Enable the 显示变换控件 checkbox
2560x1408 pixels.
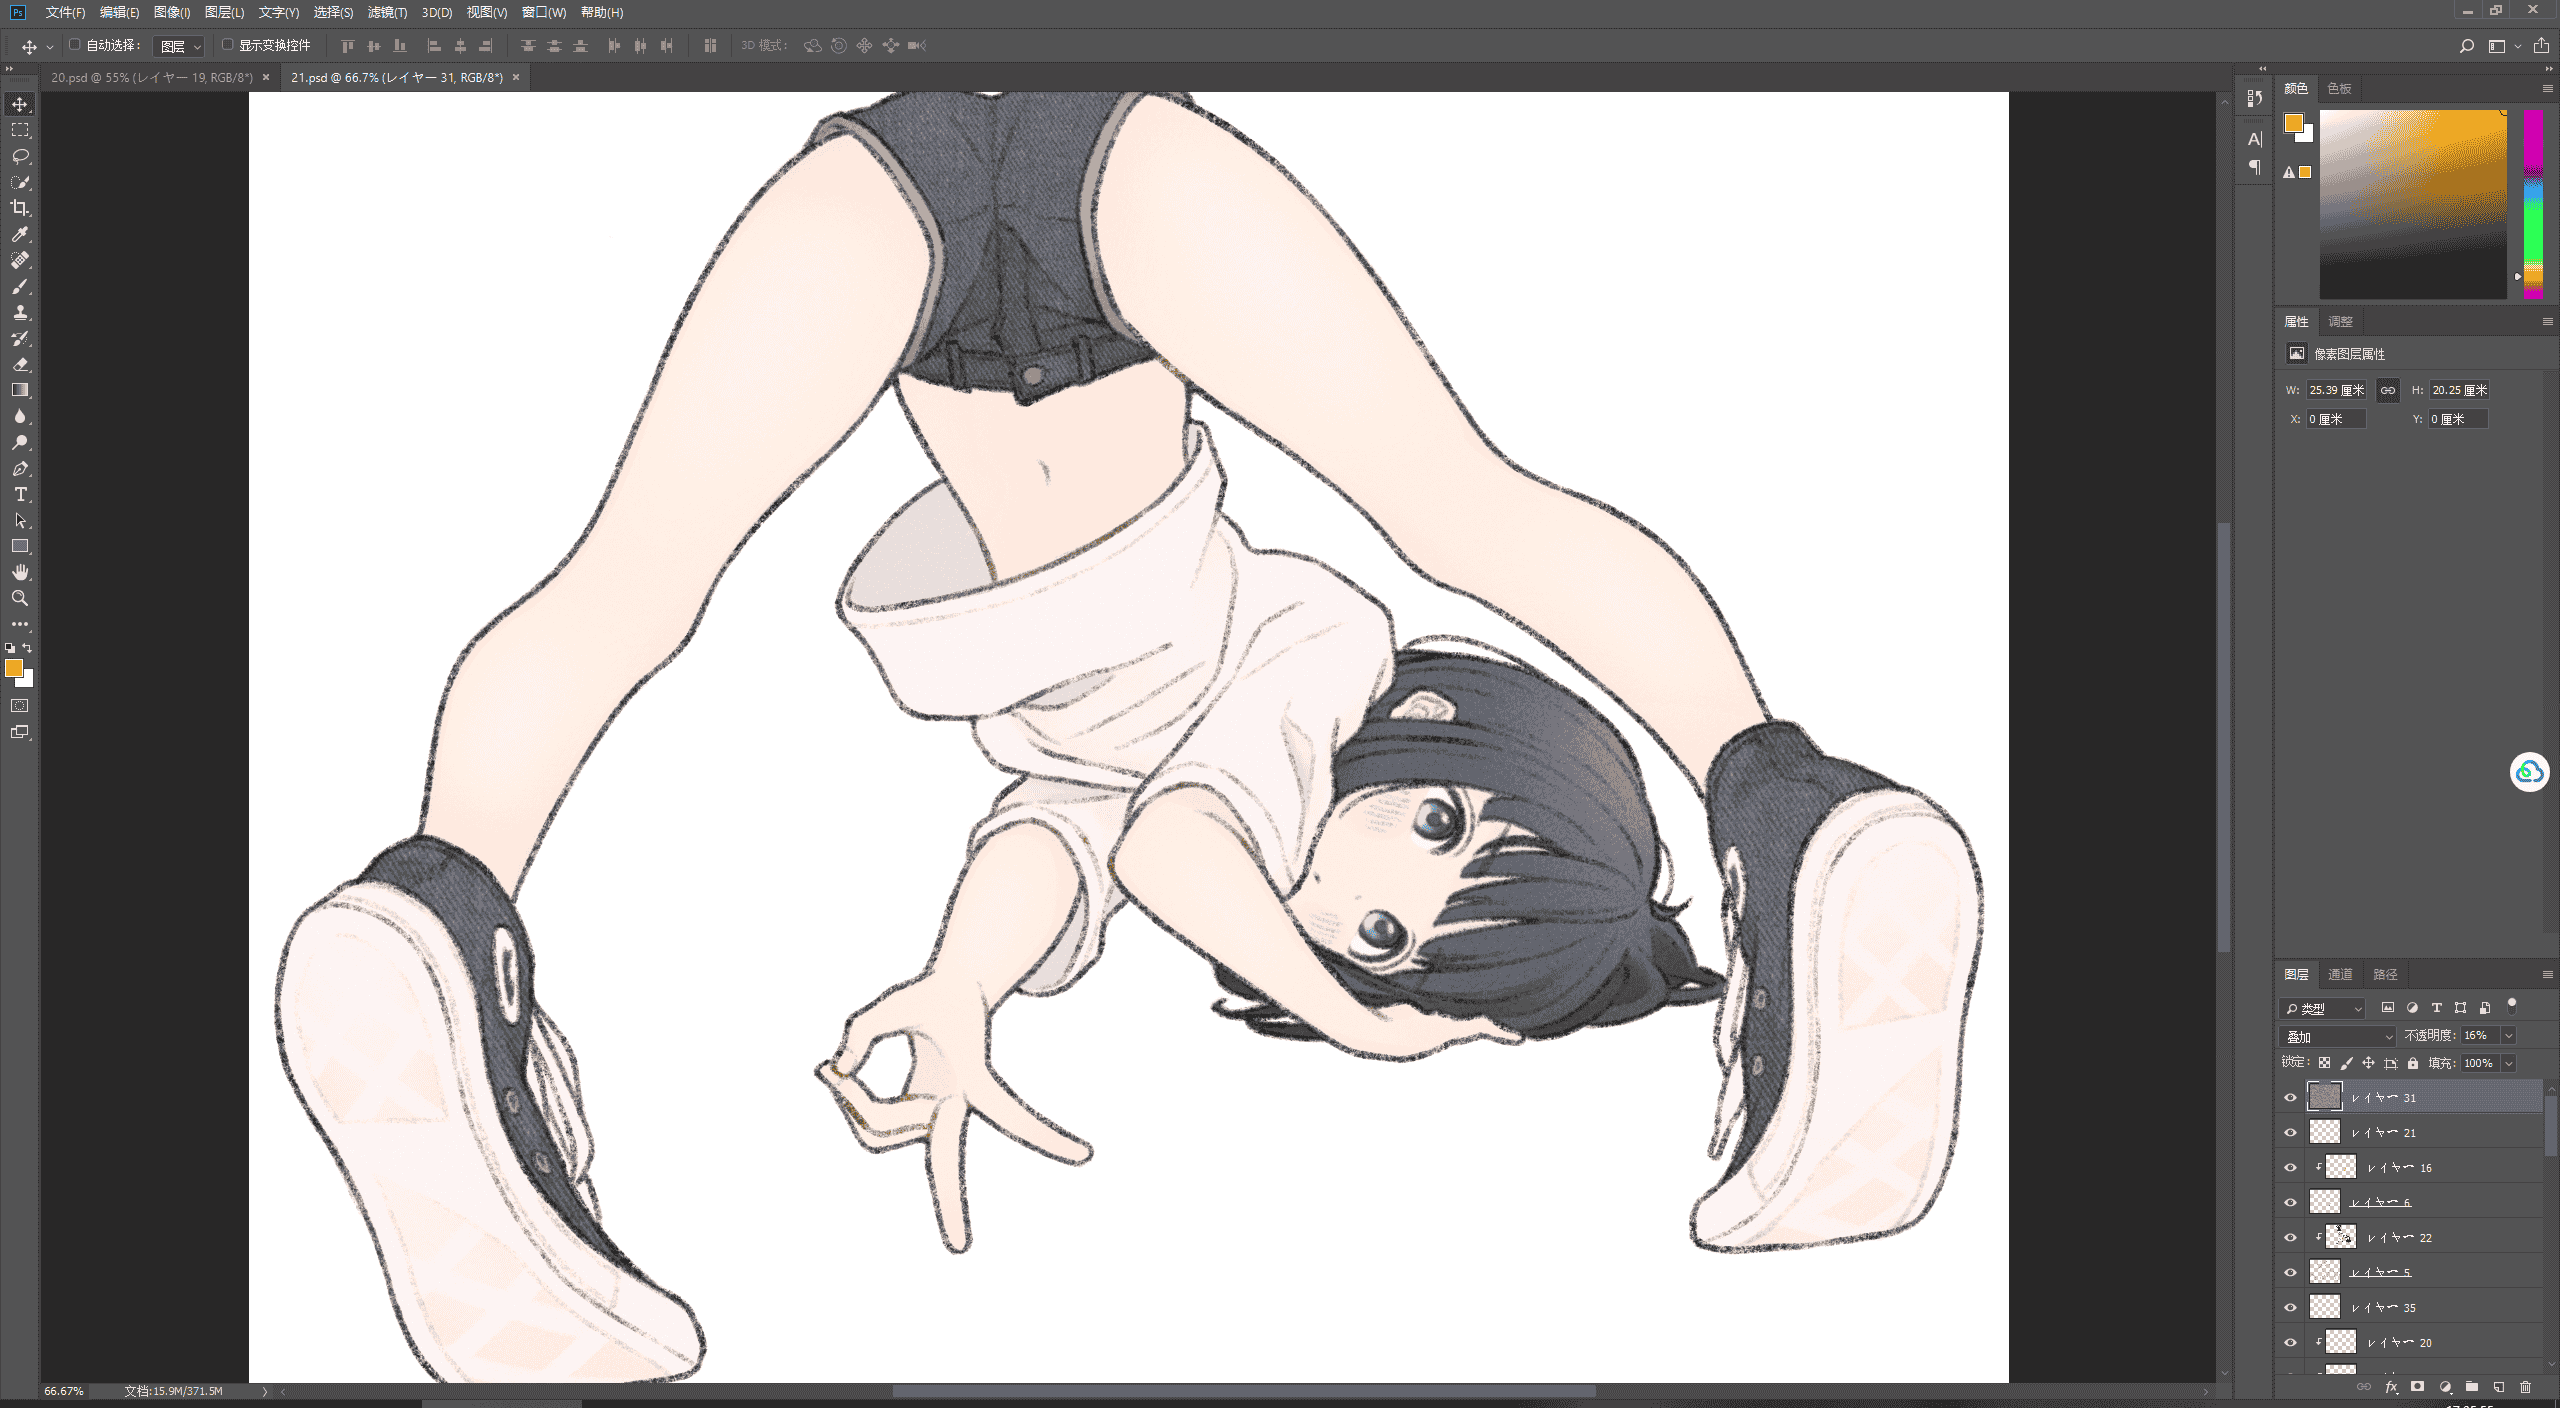click(x=228, y=45)
